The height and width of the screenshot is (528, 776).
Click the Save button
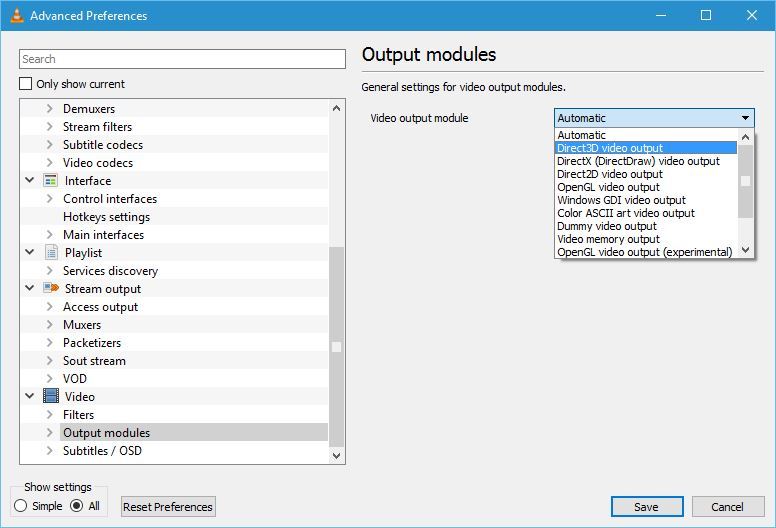click(x=647, y=507)
